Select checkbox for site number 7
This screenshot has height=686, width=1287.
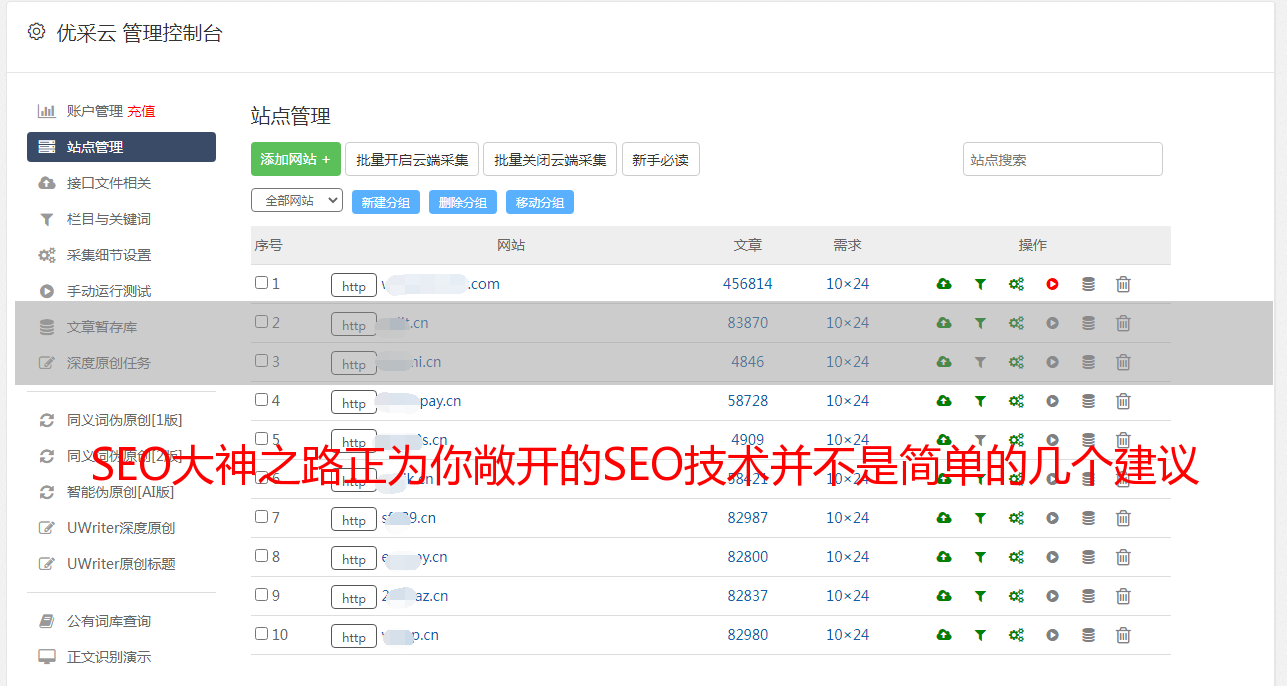(x=261, y=517)
